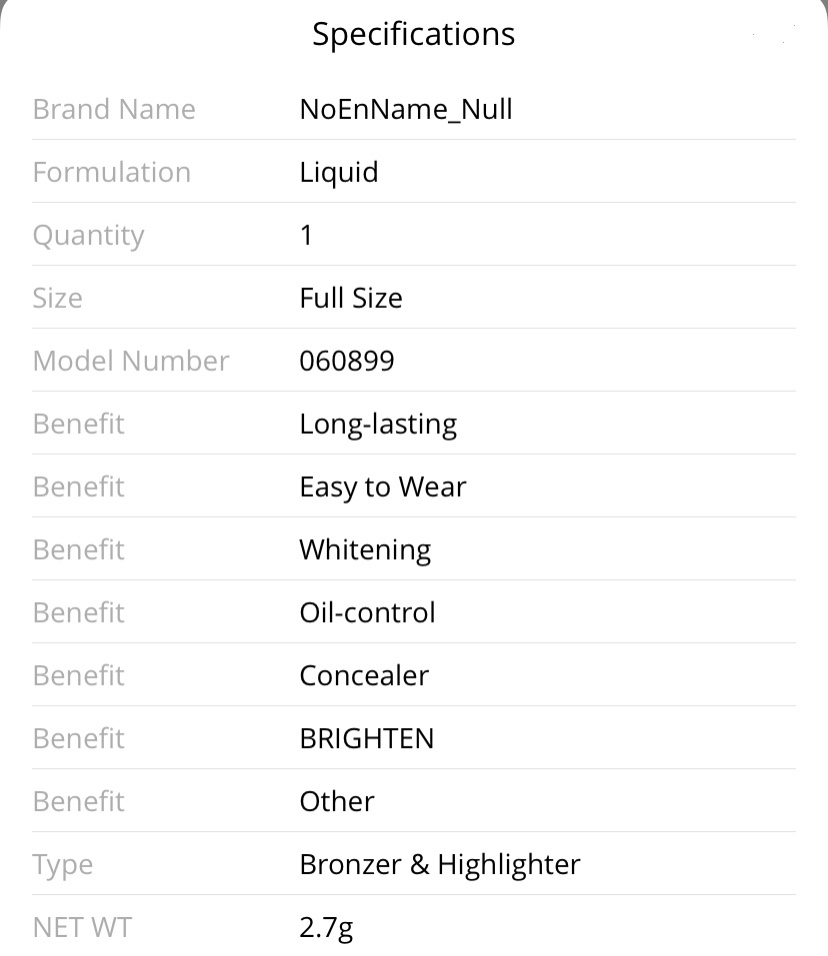
Task: Click the Formulation label
Action: pos(112,173)
